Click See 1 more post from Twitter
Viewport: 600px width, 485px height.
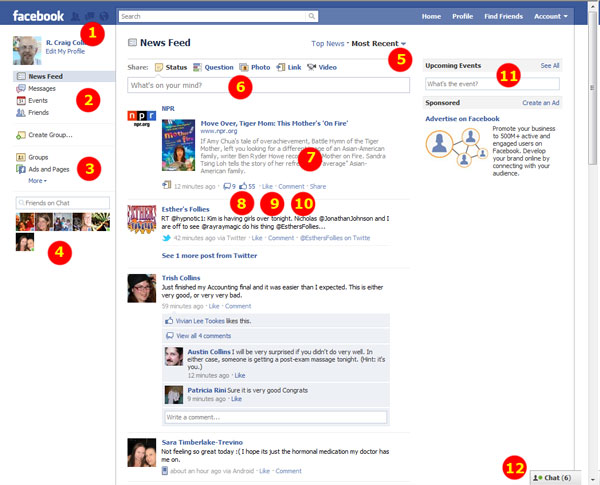(x=209, y=256)
